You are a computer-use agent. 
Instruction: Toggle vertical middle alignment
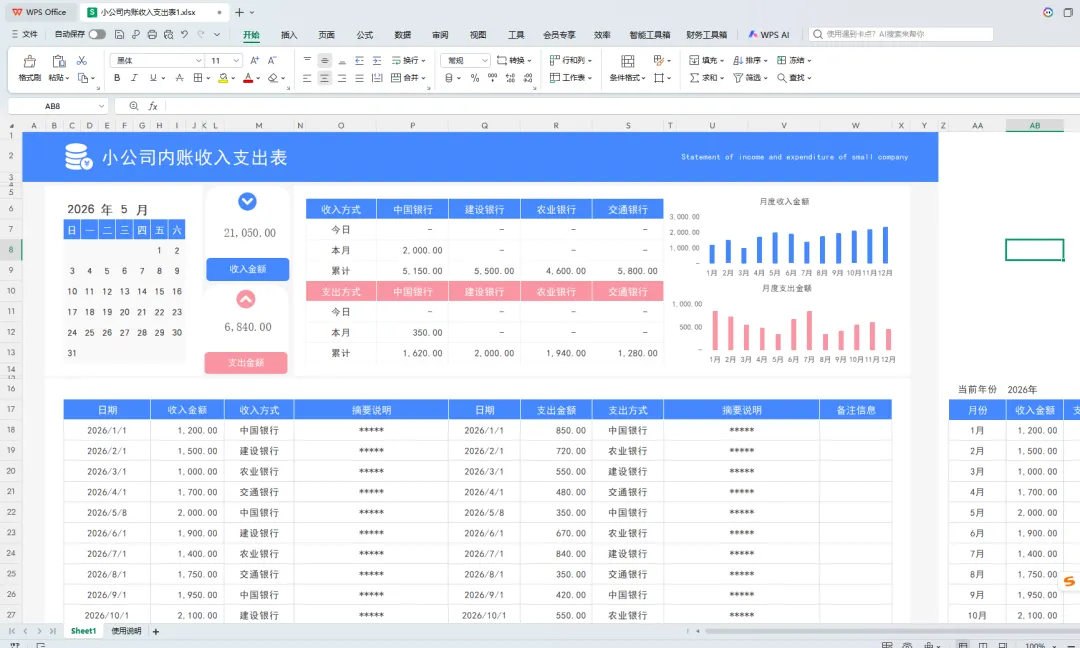324,61
